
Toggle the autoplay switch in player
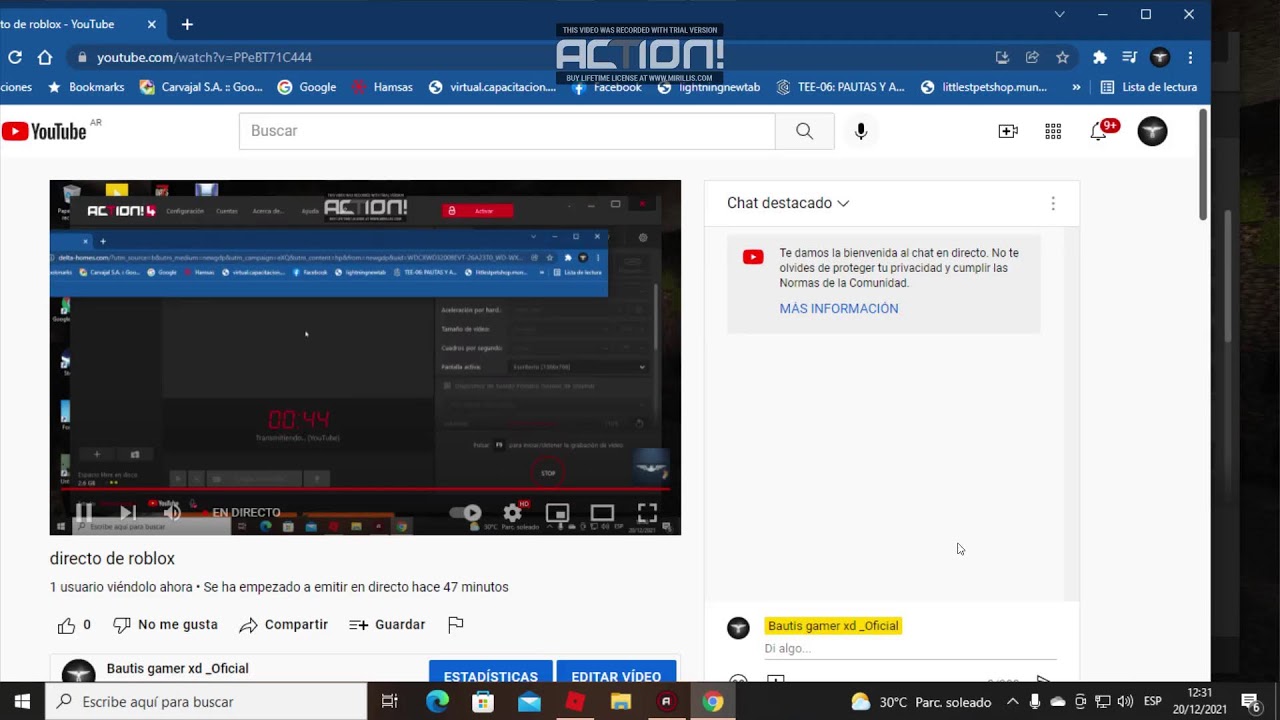tap(465, 513)
